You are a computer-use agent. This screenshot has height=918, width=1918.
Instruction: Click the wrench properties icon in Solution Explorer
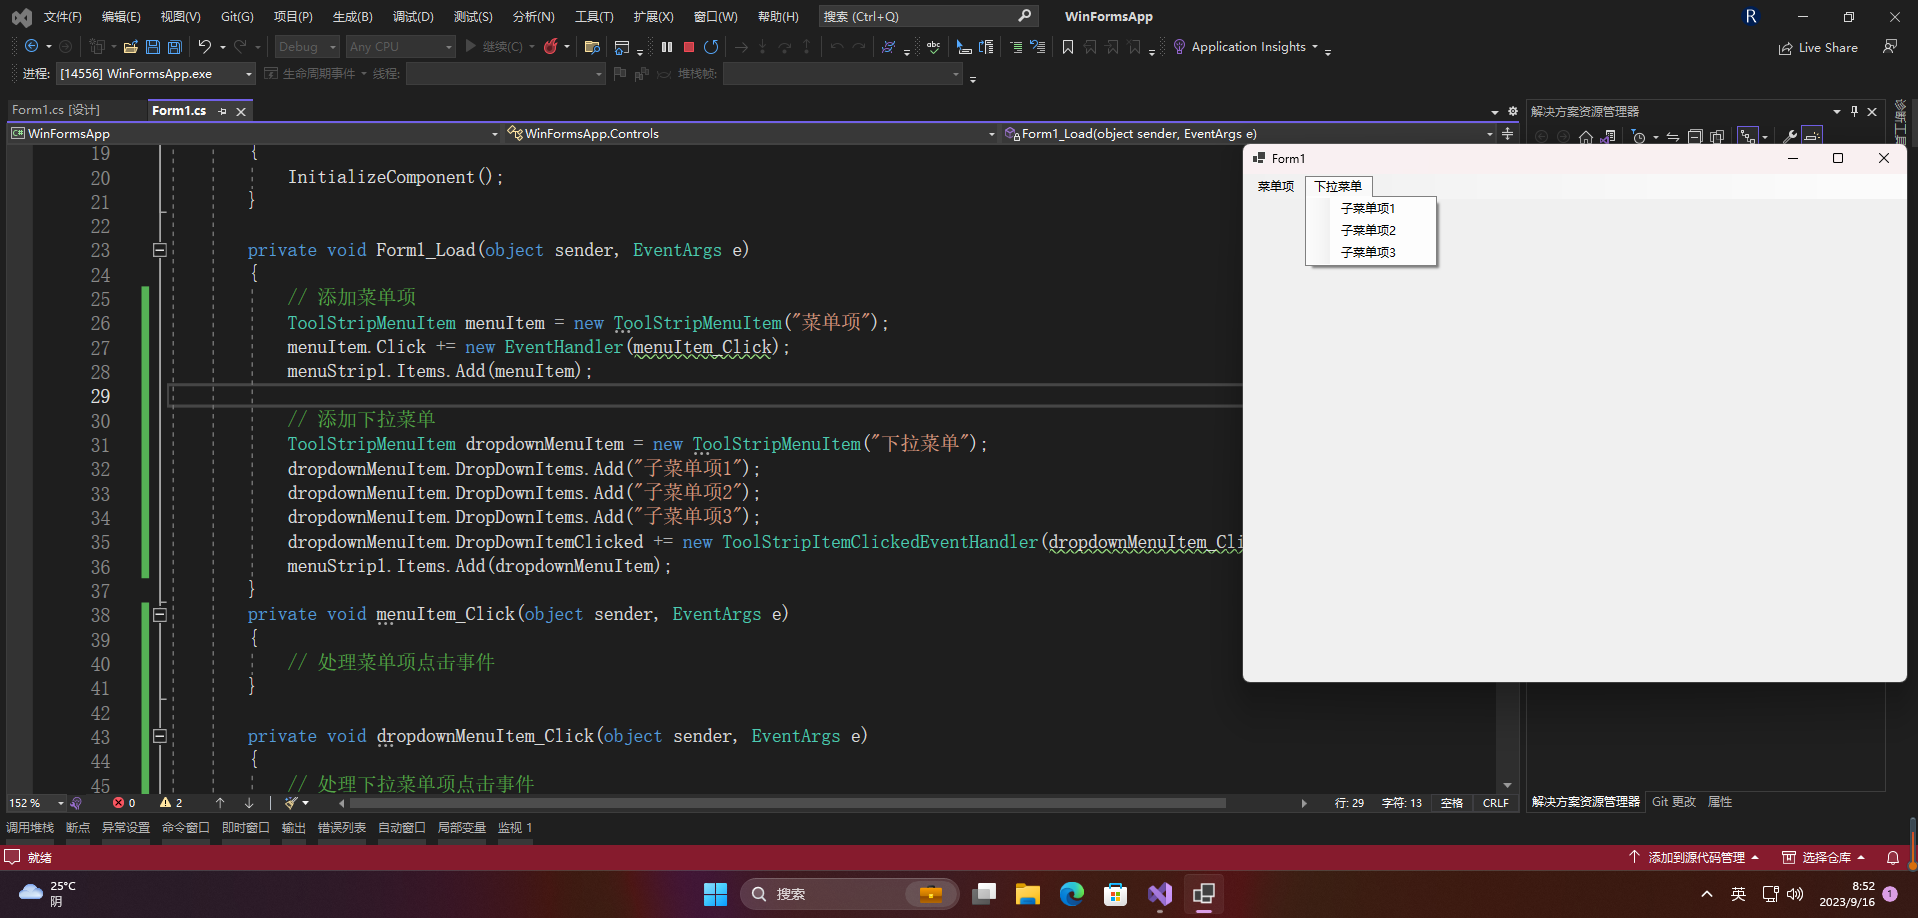(1790, 137)
